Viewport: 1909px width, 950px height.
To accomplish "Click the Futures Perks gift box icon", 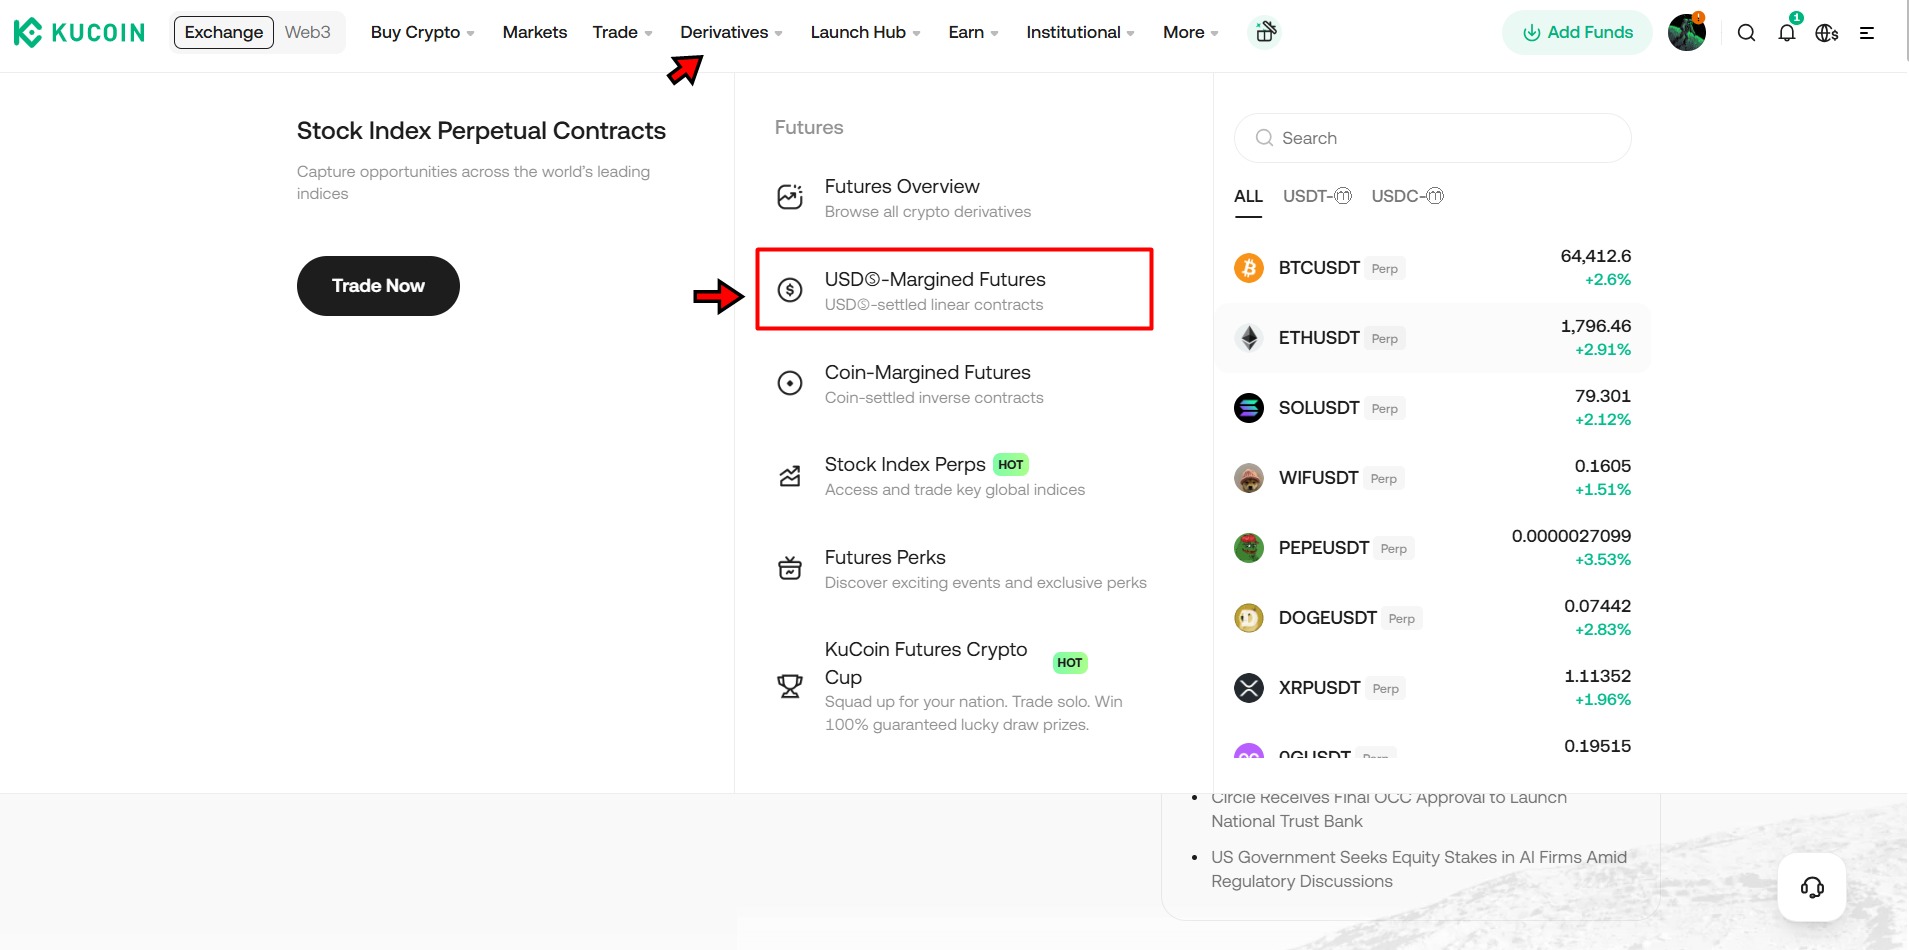I will (x=790, y=568).
